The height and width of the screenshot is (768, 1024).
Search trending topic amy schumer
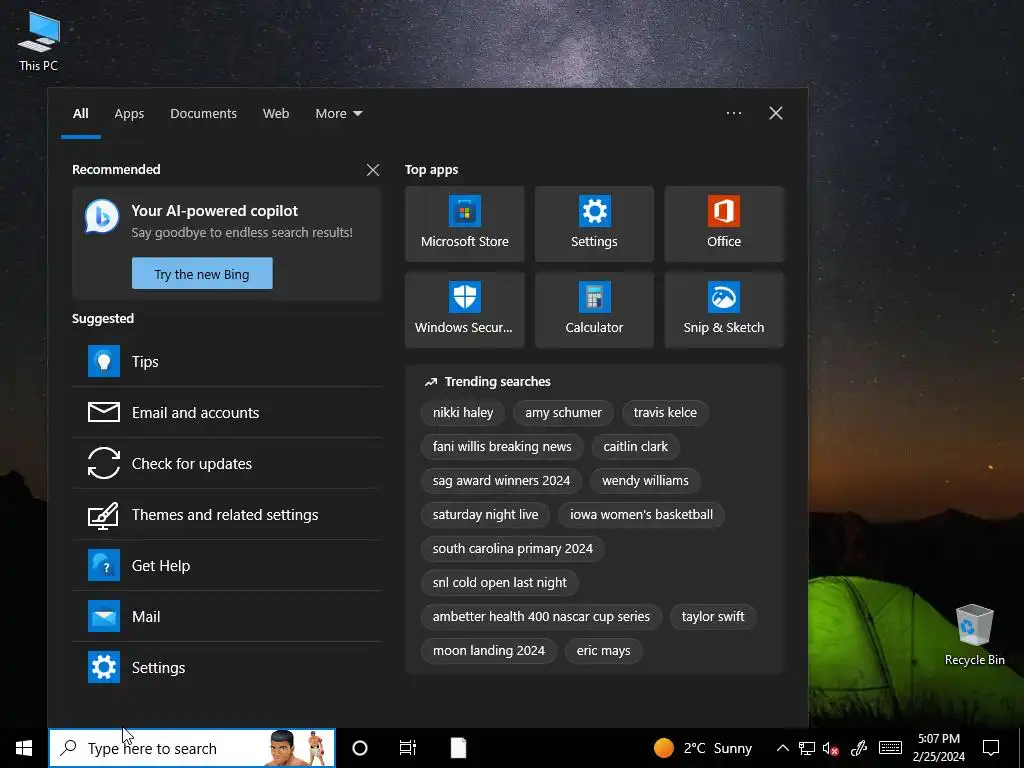pyautogui.click(x=563, y=413)
